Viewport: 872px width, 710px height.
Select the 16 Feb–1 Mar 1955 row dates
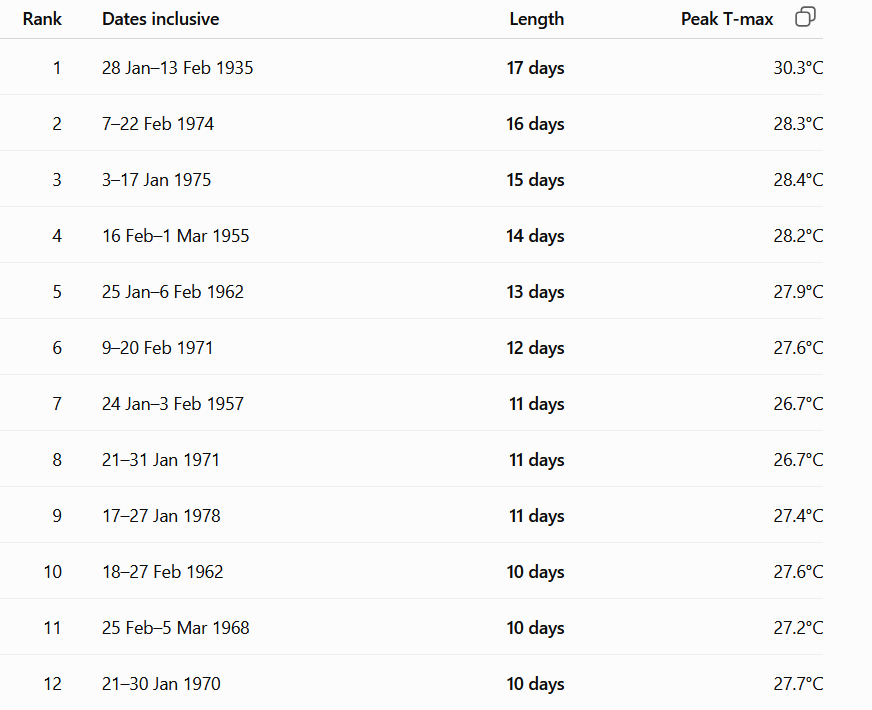point(176,236)
